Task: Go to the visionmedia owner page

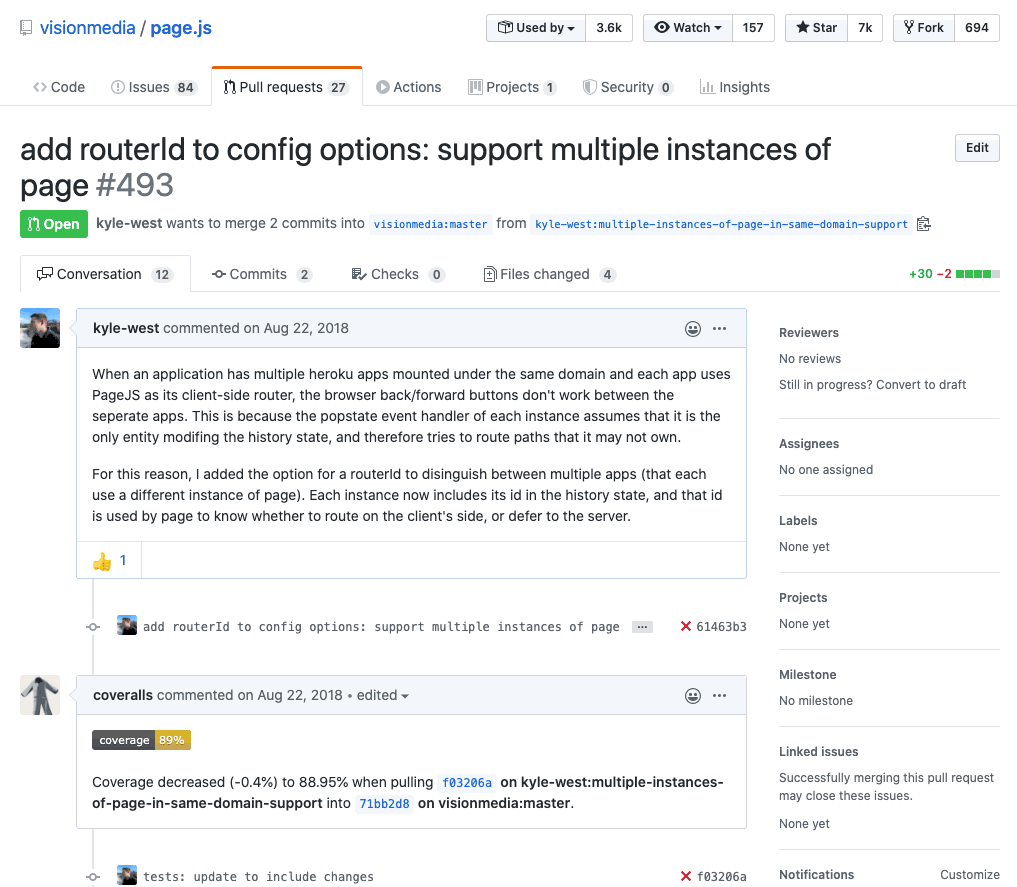Action: [88, 28]
